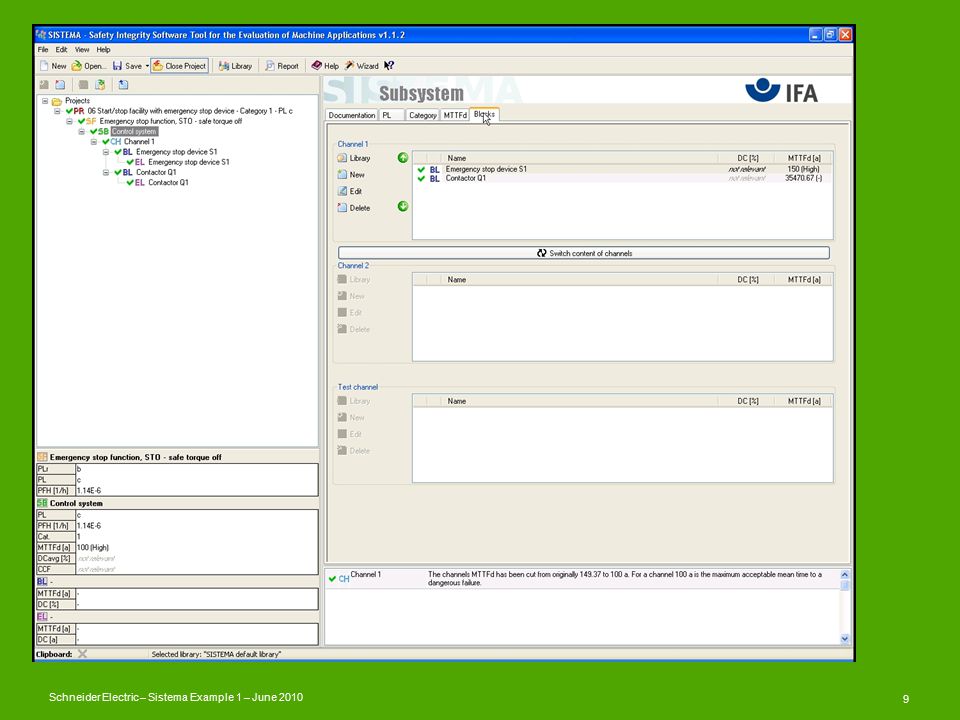The width and height of the screenshot is (960, 720).
Task: Collapse the SB Control system node
Action: point(81,131)
